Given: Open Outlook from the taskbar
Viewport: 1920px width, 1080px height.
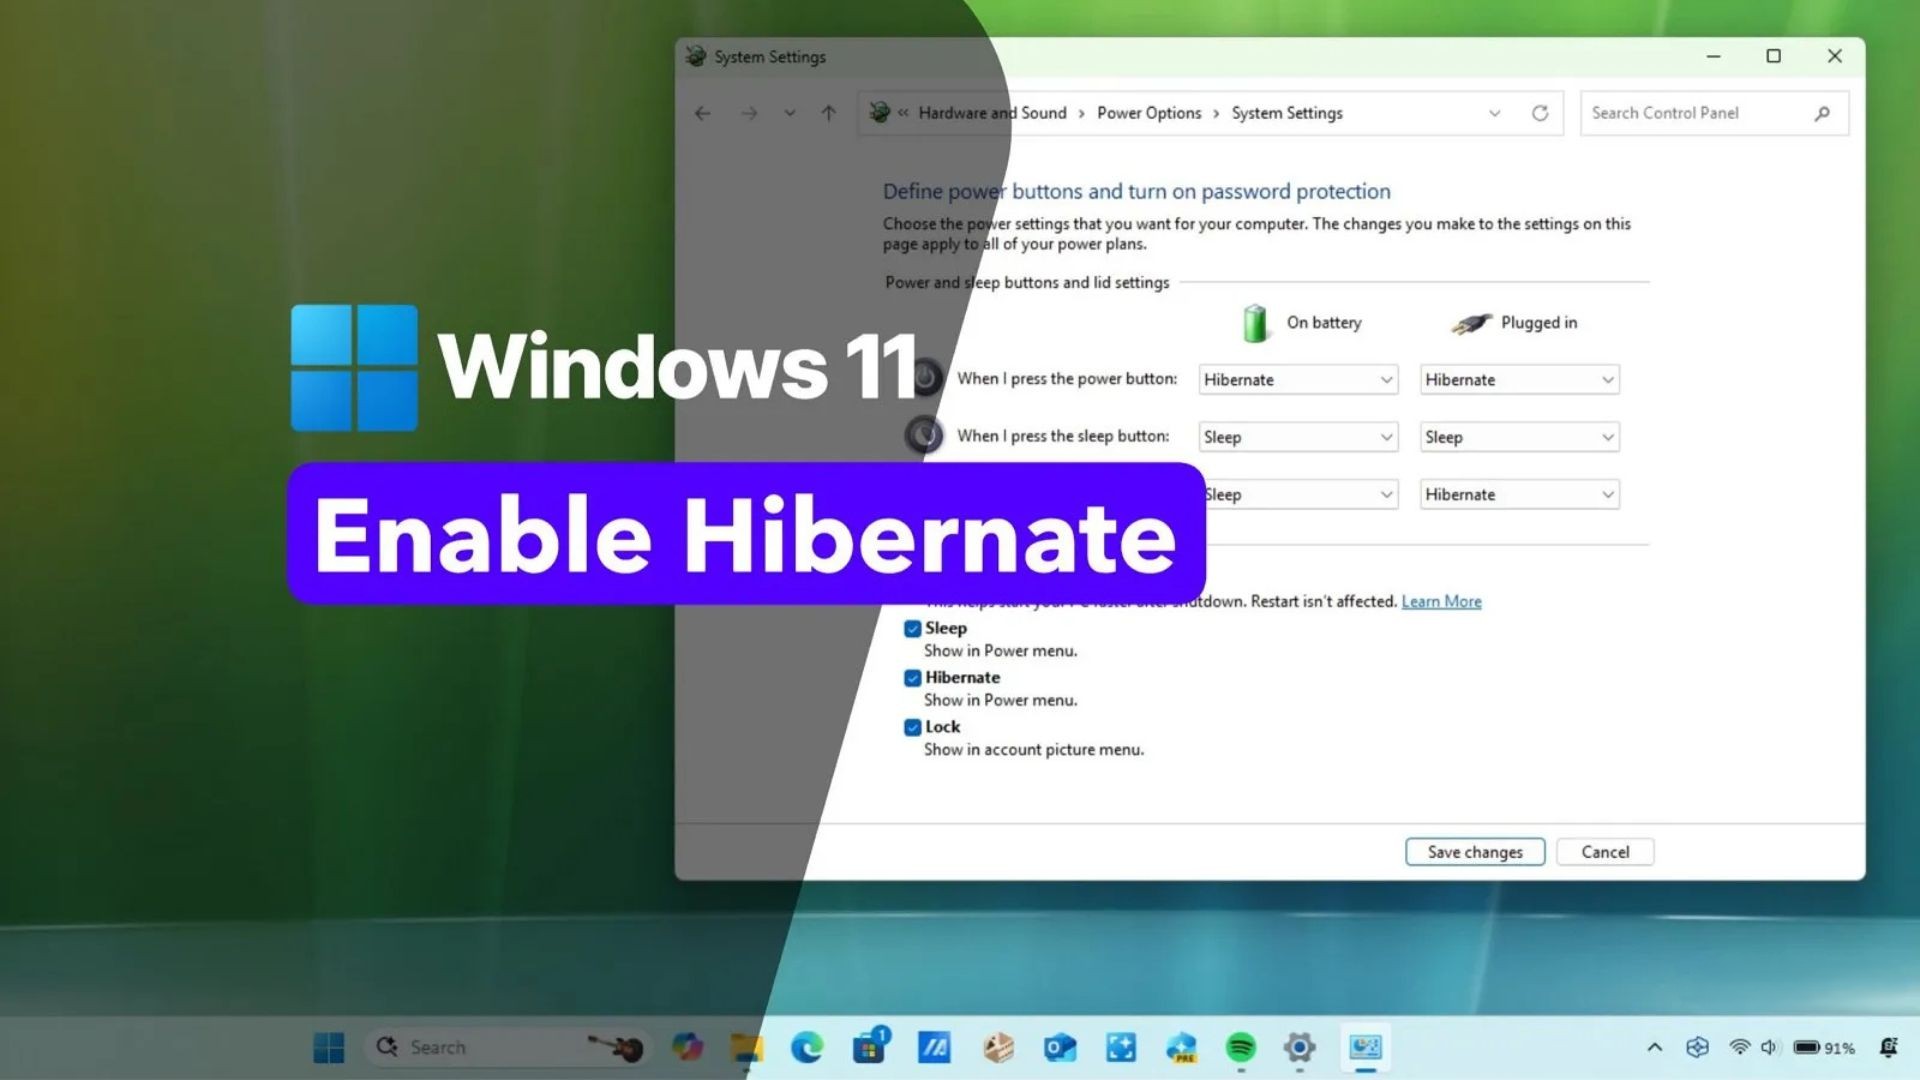Looking at the screenshot, I should click(1059, 1047).
